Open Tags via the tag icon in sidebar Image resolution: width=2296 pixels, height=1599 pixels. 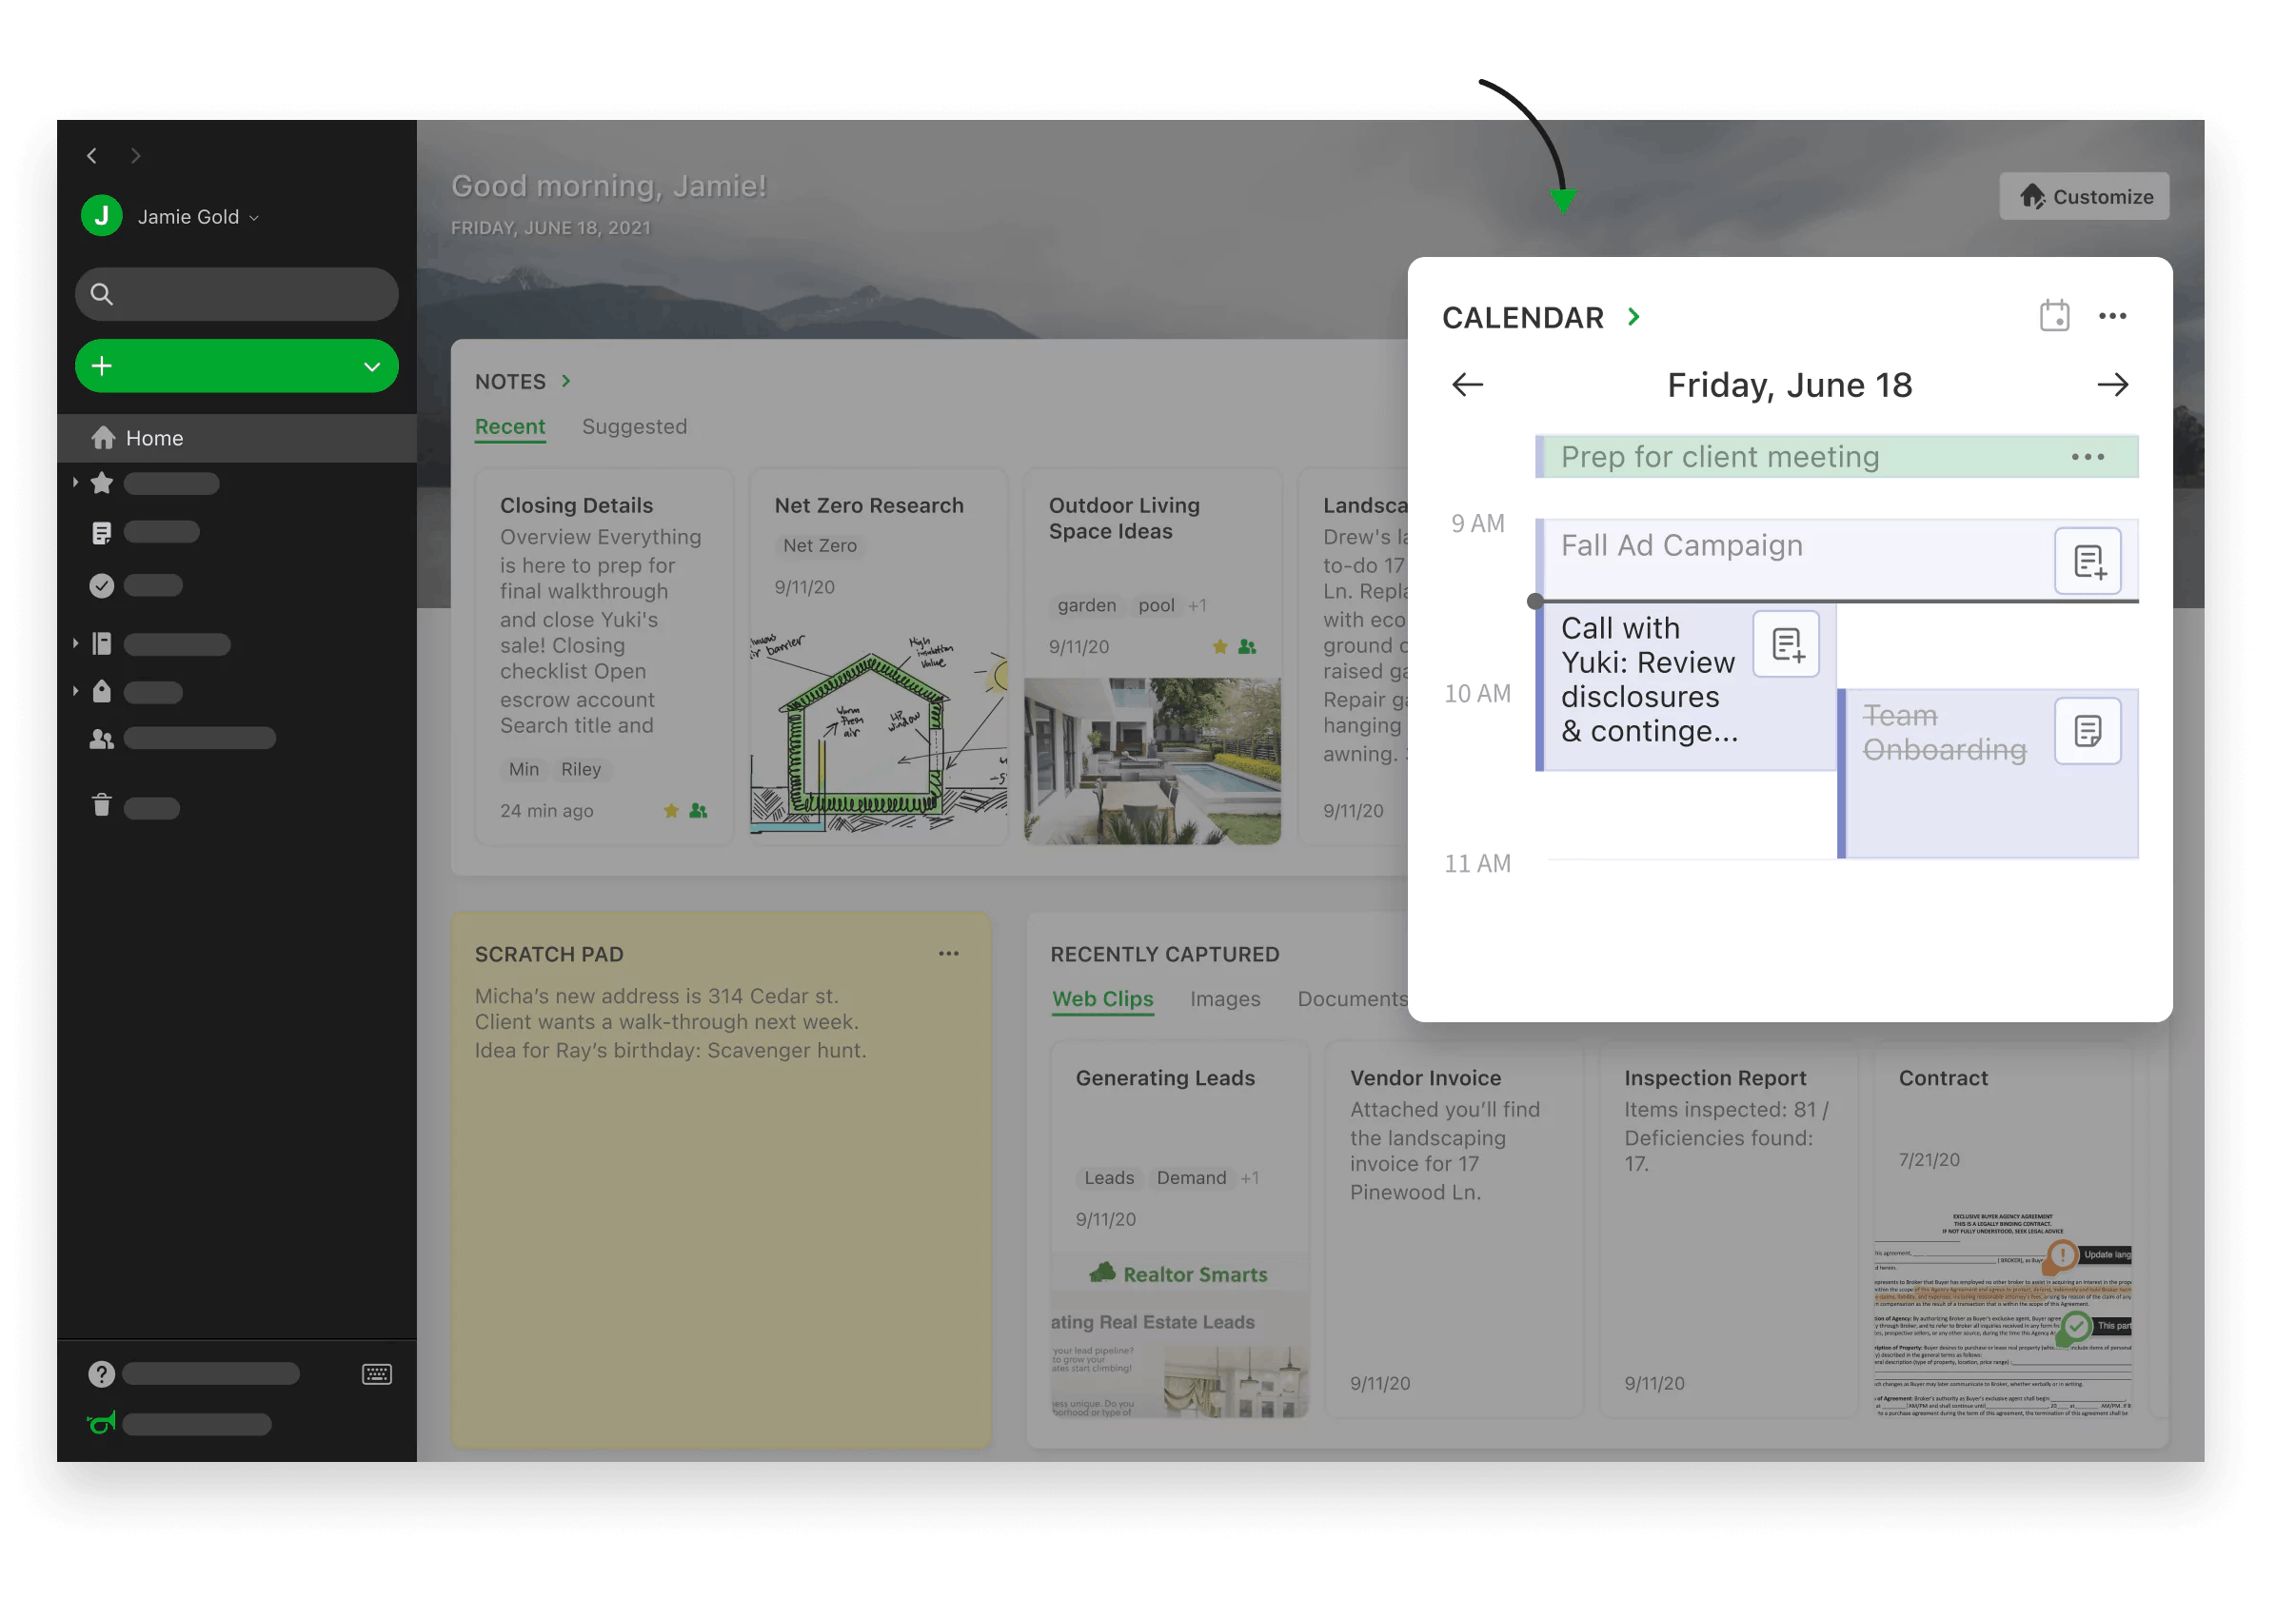[x=101, y=691]
